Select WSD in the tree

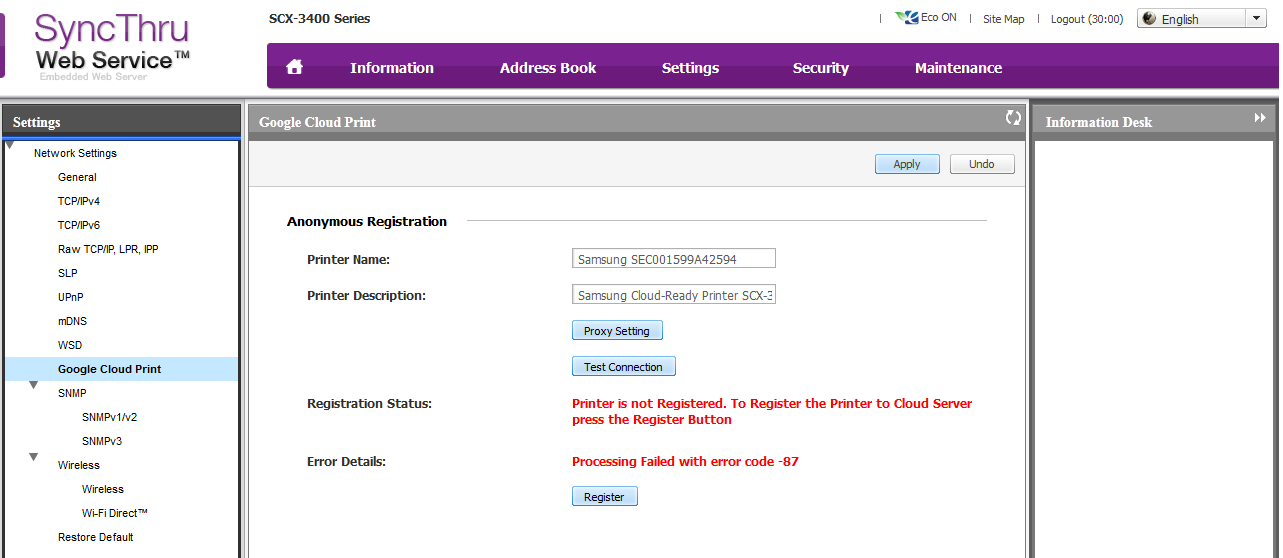(70, 345)
